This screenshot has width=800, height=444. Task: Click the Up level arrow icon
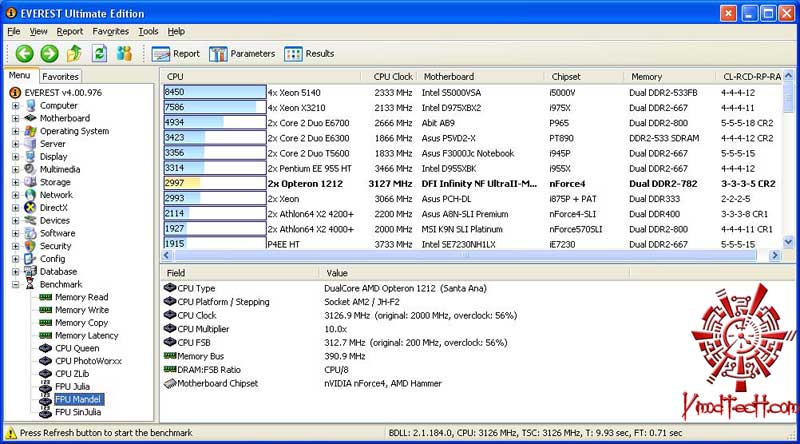74,53
